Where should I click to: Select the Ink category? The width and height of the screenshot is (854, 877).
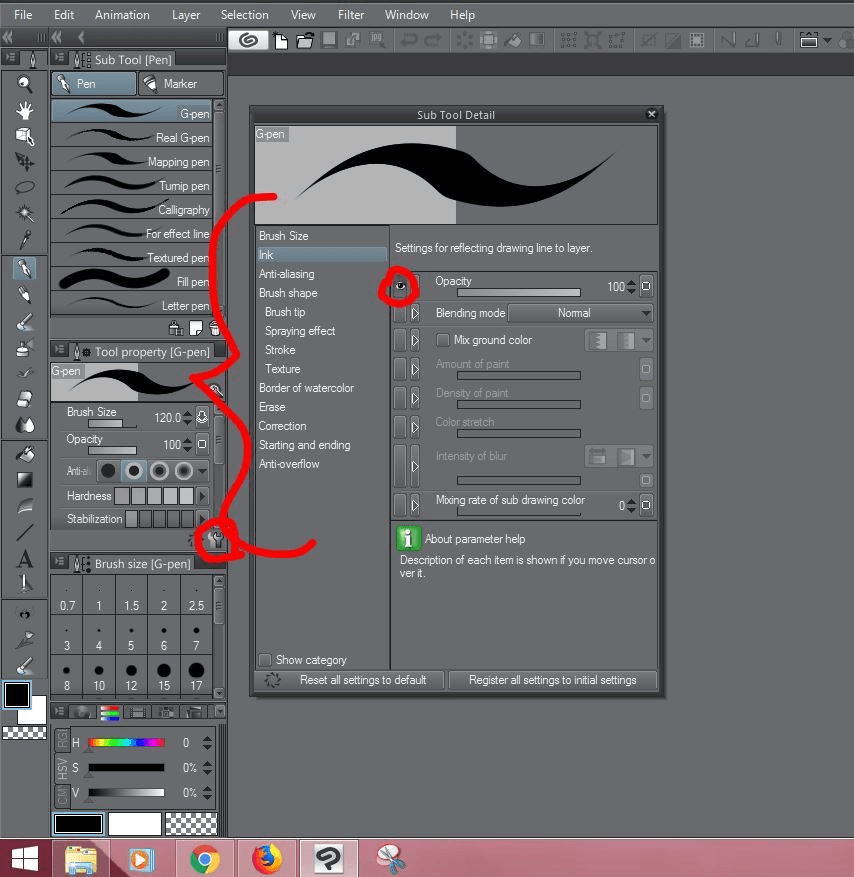[x=322, y=255]
